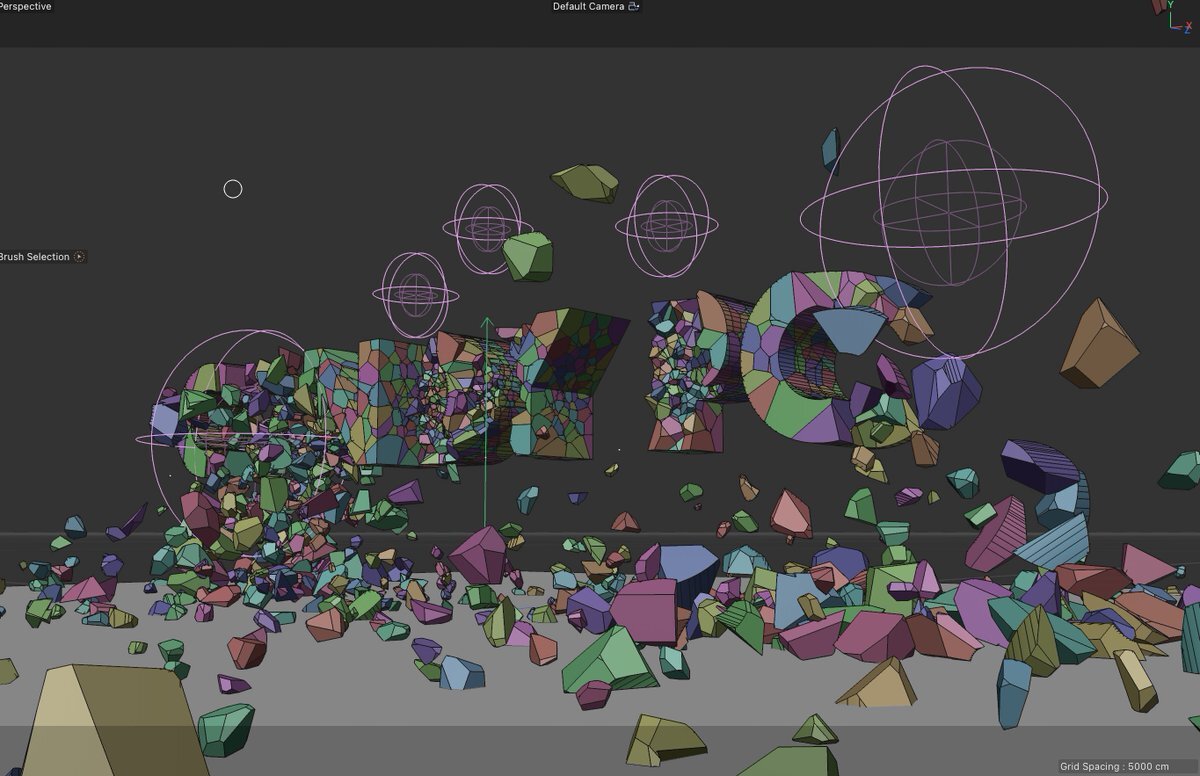1200x776 pixels.
Task: Select the small teal shard at upper right
Action: pyautogui.click(x=831, y=147)
